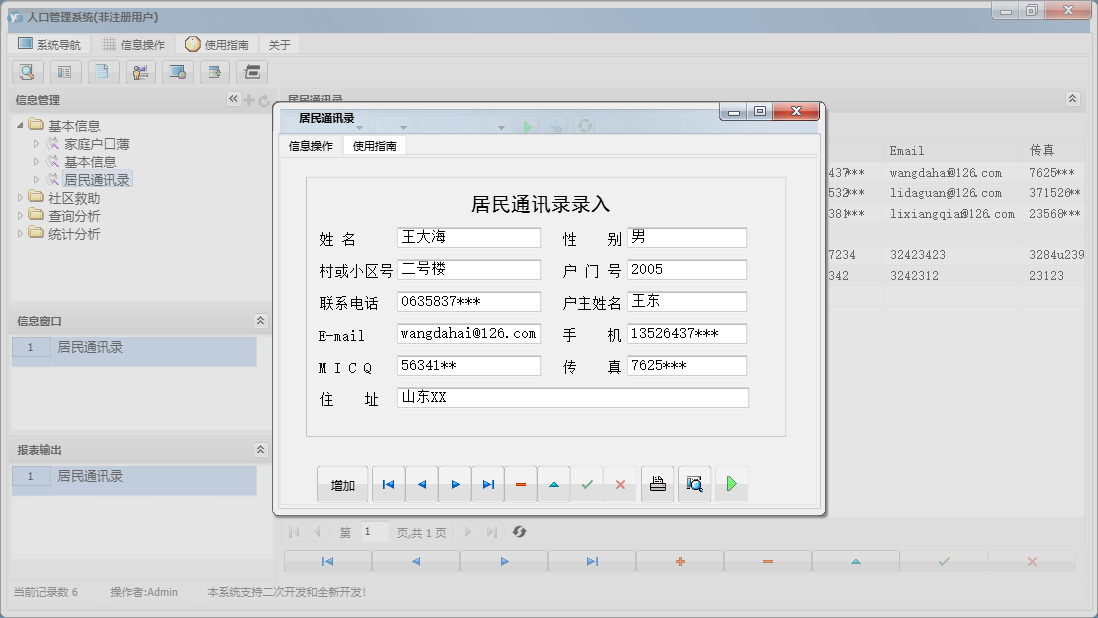1098x618 pixels.
Task: Open the 关于 menu
Action: pos(280,45)
